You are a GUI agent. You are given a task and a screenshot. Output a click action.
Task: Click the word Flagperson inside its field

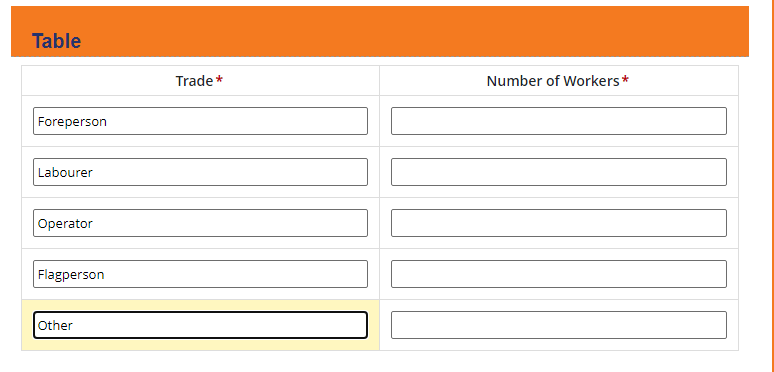pos(71,274)
